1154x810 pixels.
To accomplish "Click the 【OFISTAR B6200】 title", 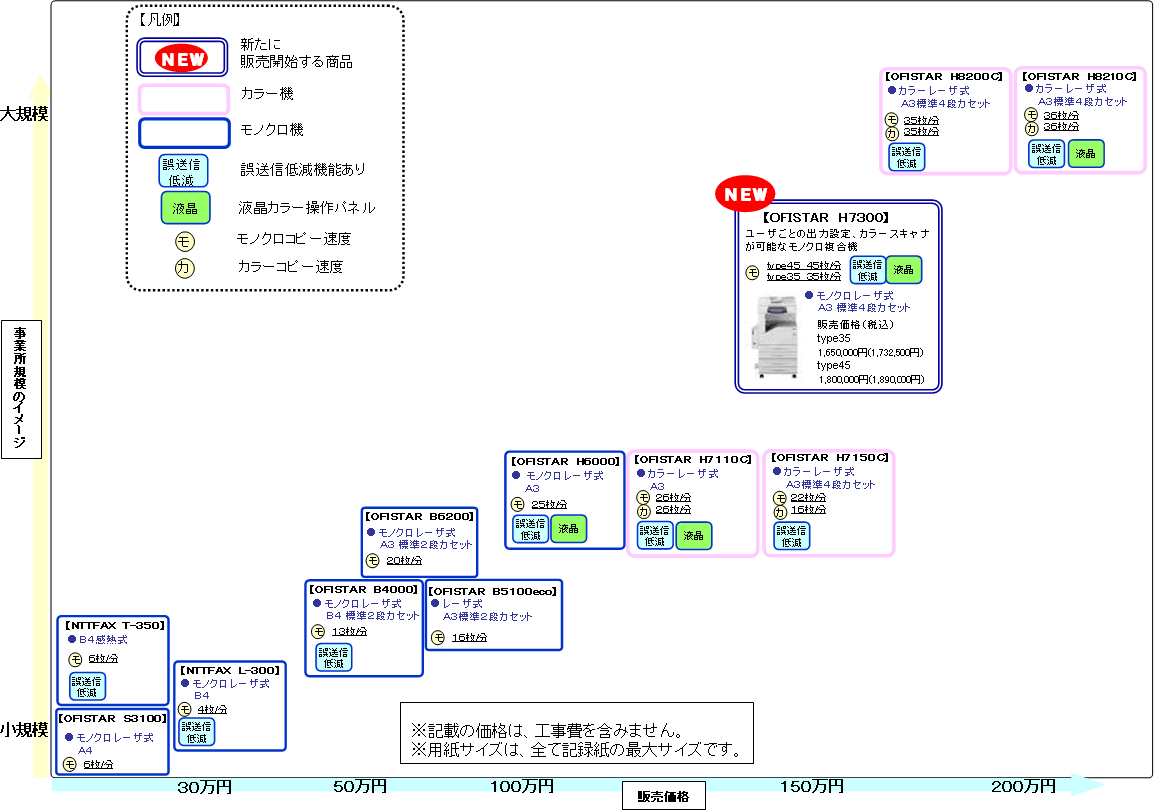I will (420, 516).
